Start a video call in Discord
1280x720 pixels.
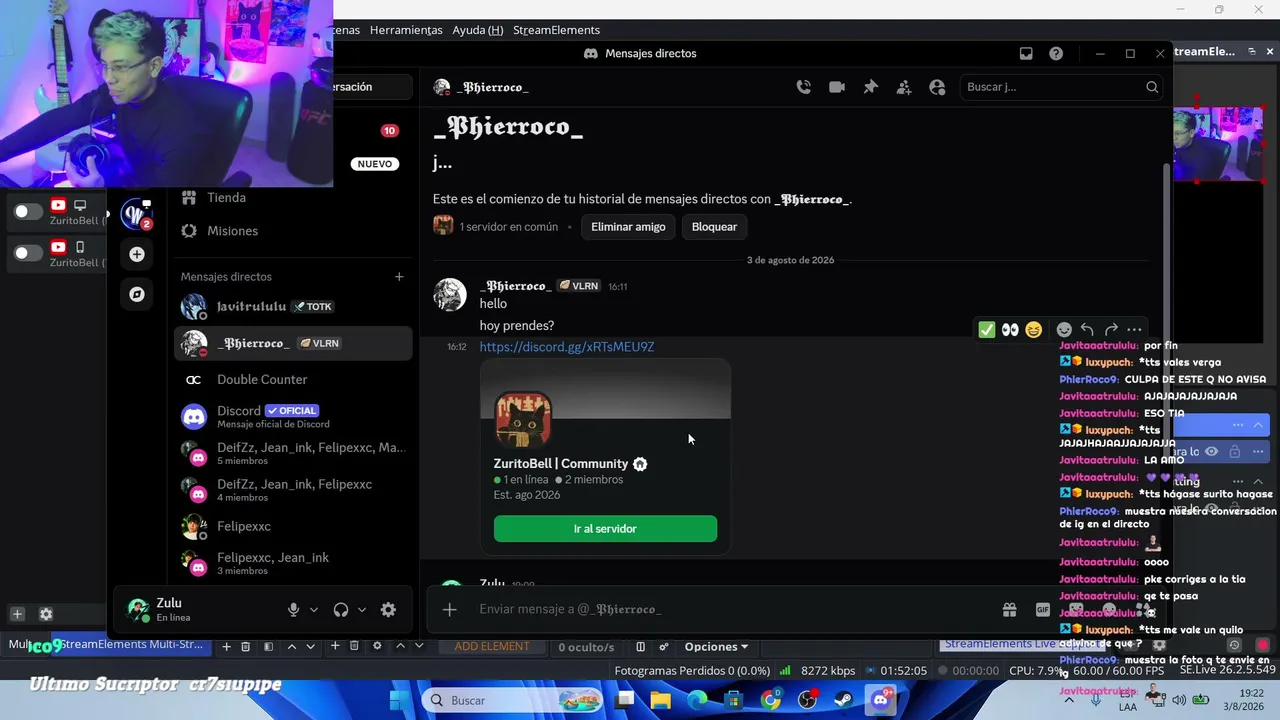coord(837,87)
